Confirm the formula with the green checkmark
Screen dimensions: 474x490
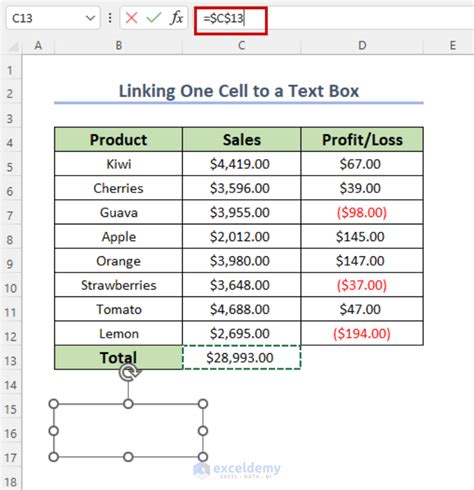154,18
